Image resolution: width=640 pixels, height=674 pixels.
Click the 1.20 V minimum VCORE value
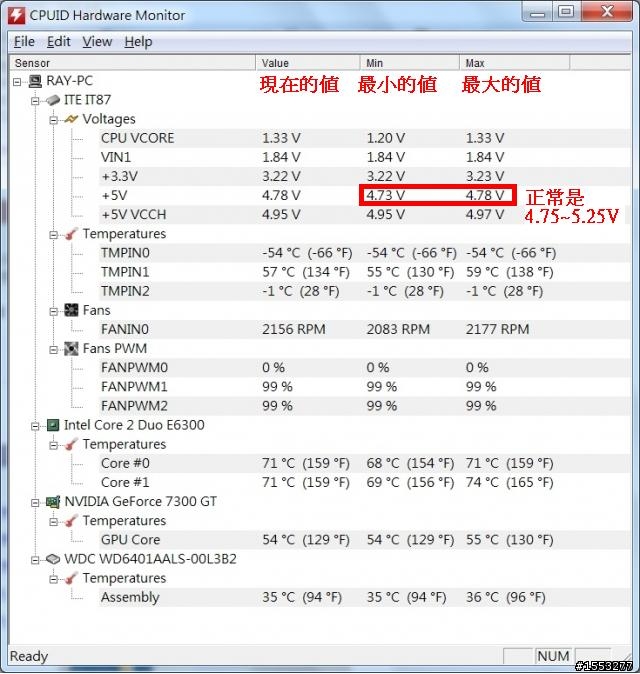click(386, 138)
